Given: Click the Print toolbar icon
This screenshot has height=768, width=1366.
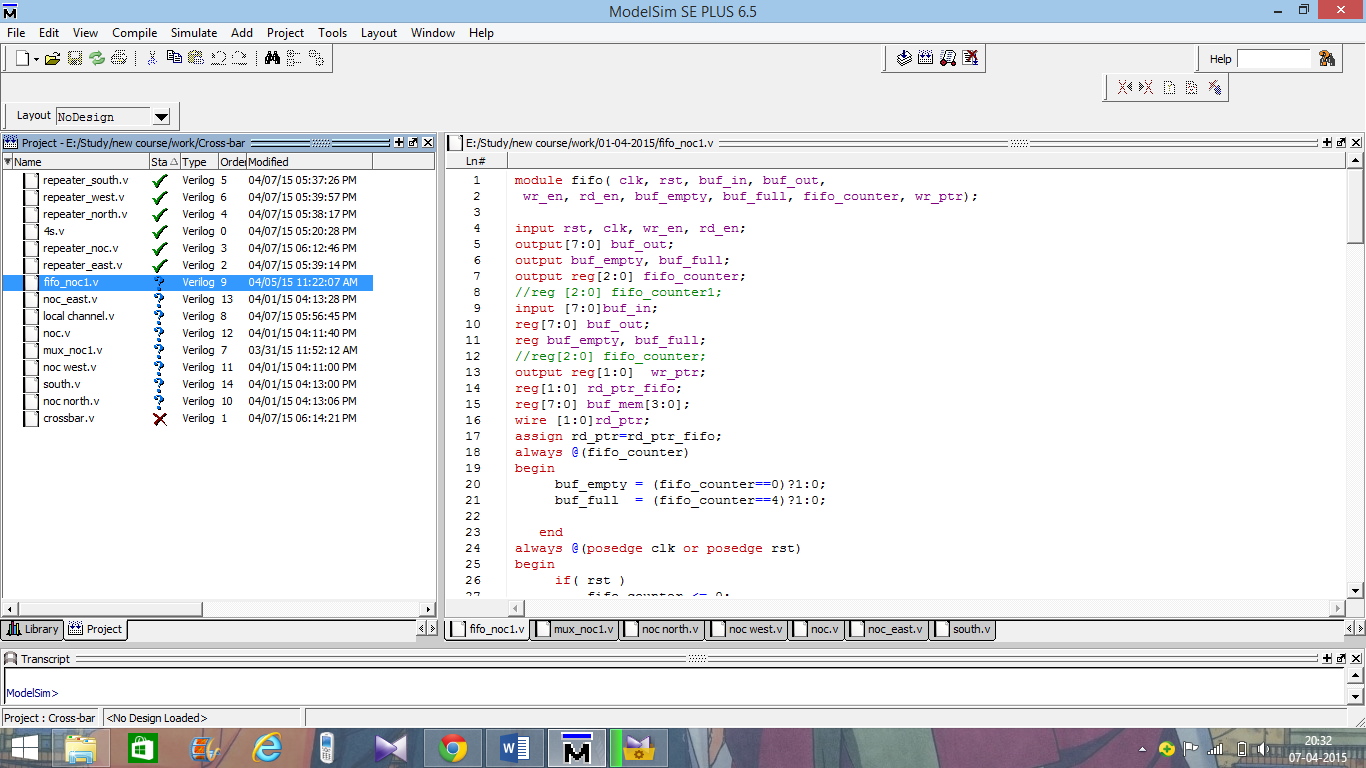Looking at the screenshot, I should pos(119,59).
